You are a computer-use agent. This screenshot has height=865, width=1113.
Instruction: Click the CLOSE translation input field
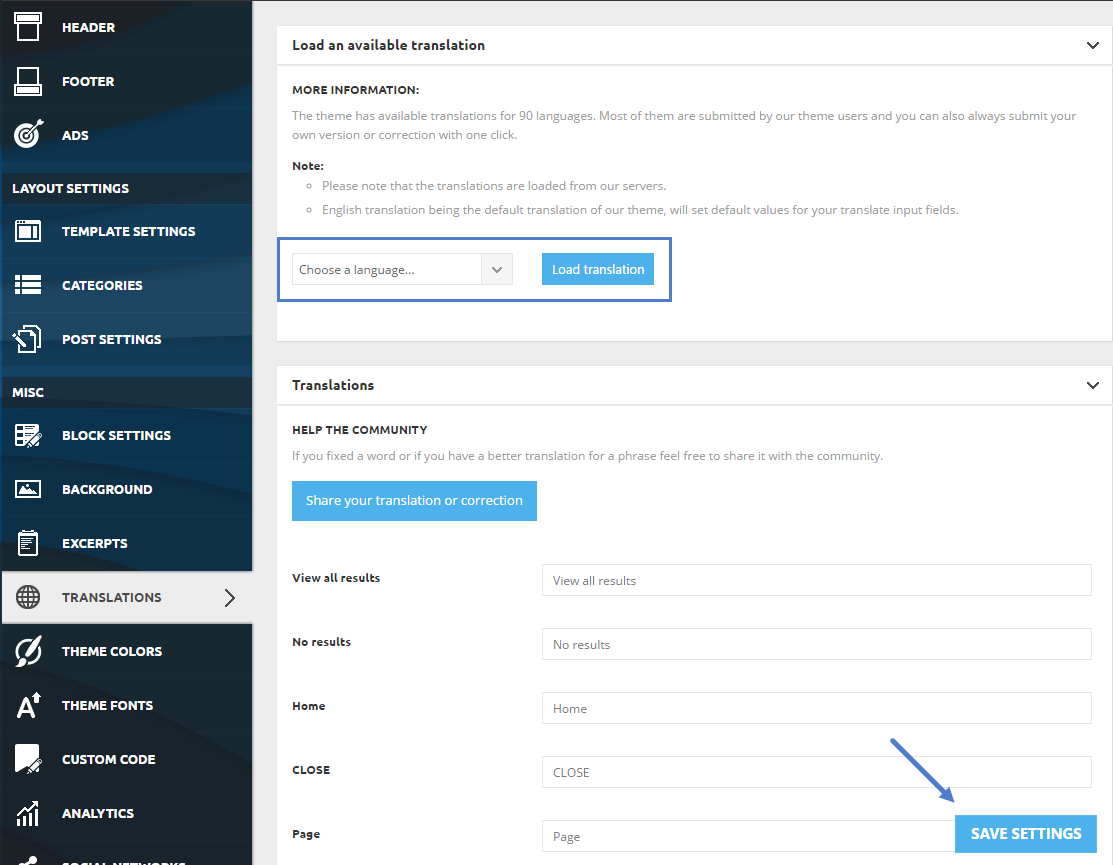click(x=816, y=772)
